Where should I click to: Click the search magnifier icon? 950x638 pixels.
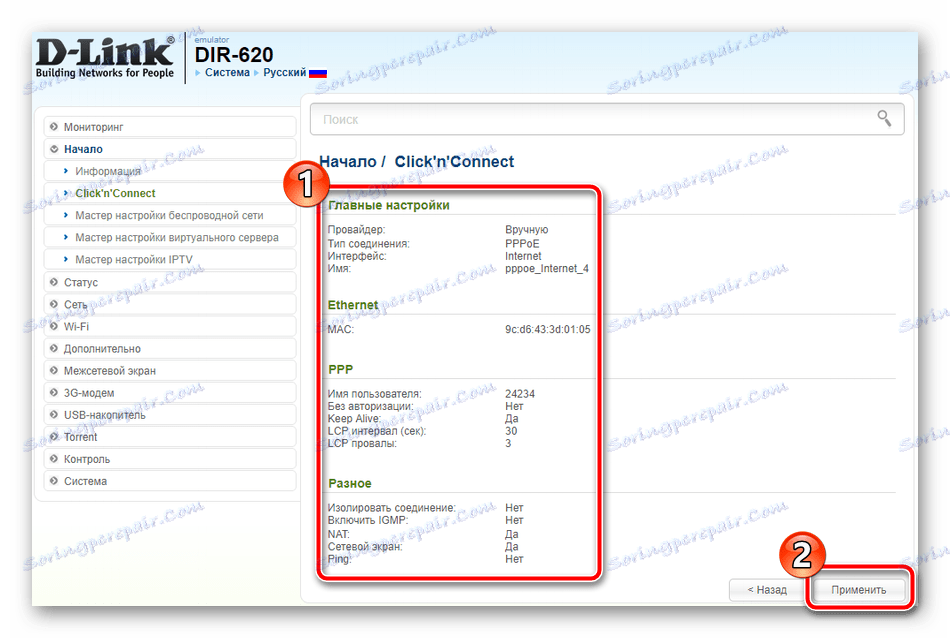pos(884,118)
